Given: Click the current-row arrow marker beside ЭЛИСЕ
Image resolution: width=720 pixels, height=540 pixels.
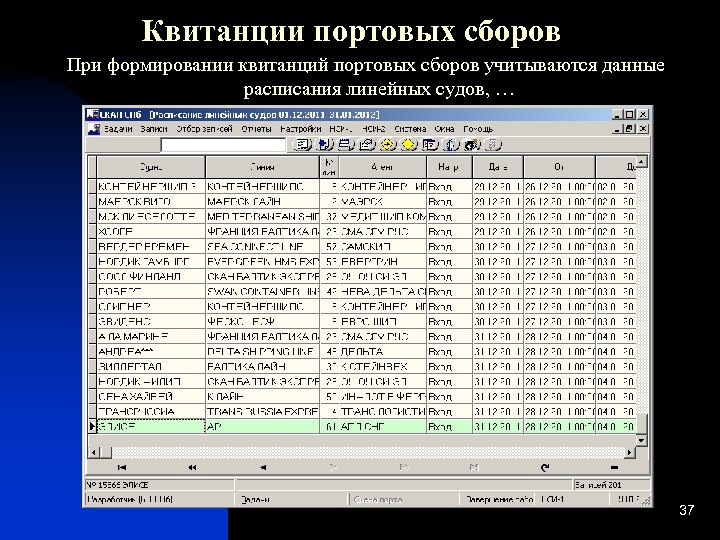Looking at the screenshot, I should tap(92, 427).
